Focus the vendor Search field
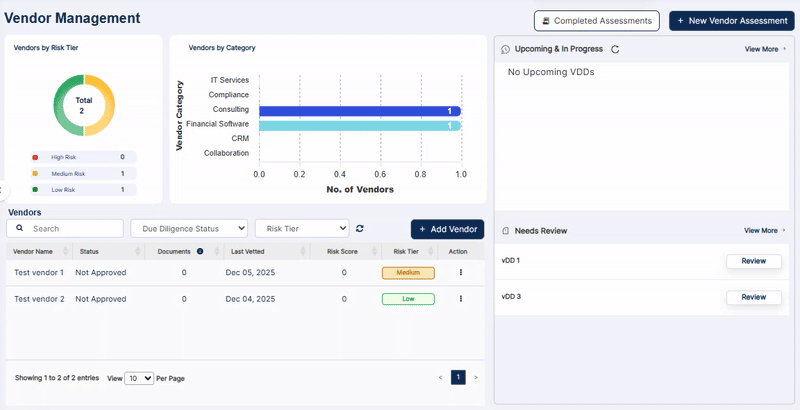800x410 pixels. coord(65,228)
